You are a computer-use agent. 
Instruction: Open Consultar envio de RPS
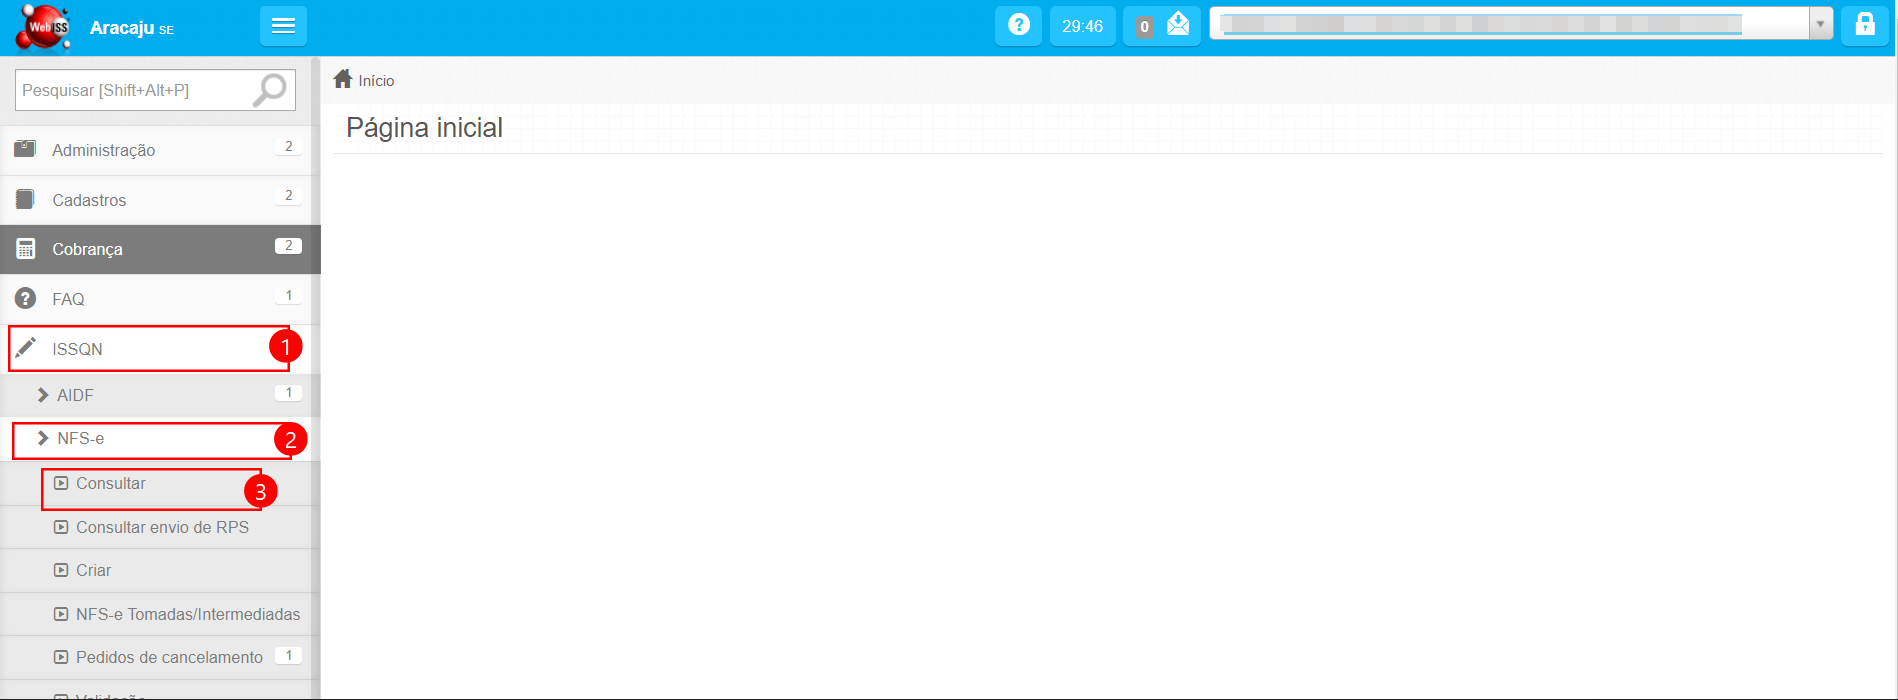tap(162, 527)
